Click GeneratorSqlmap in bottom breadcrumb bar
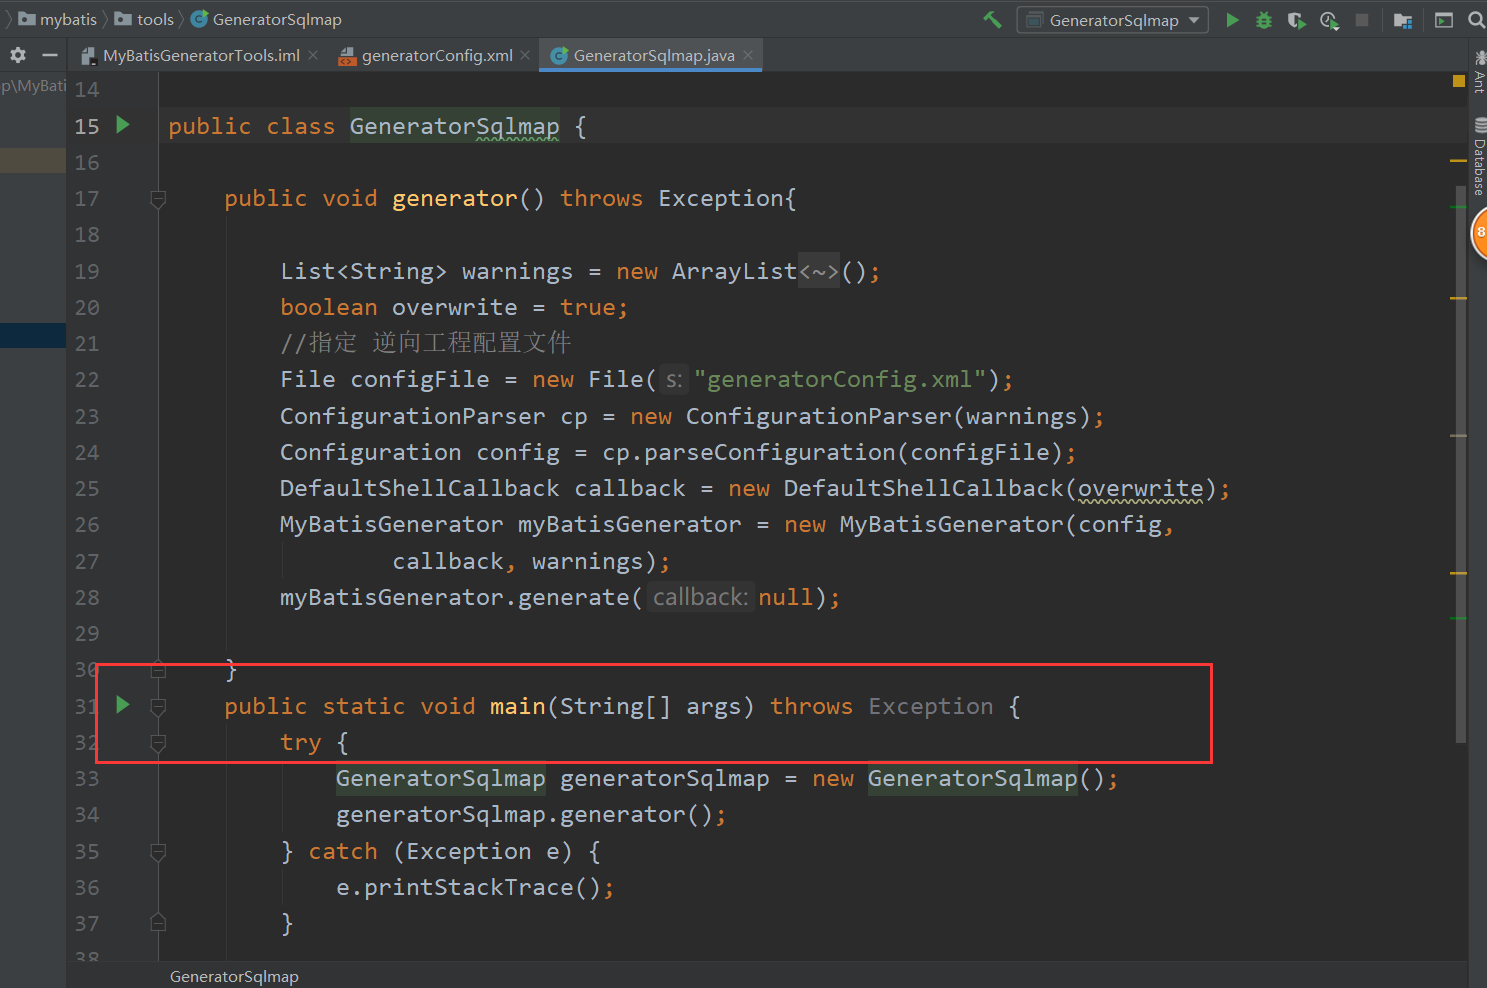The height and width of the screenshot is (988, 1487). [234, 976]
